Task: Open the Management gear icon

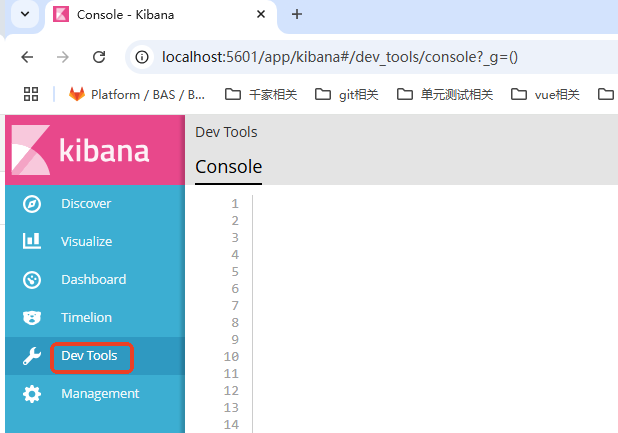Action: pos(32,394)
